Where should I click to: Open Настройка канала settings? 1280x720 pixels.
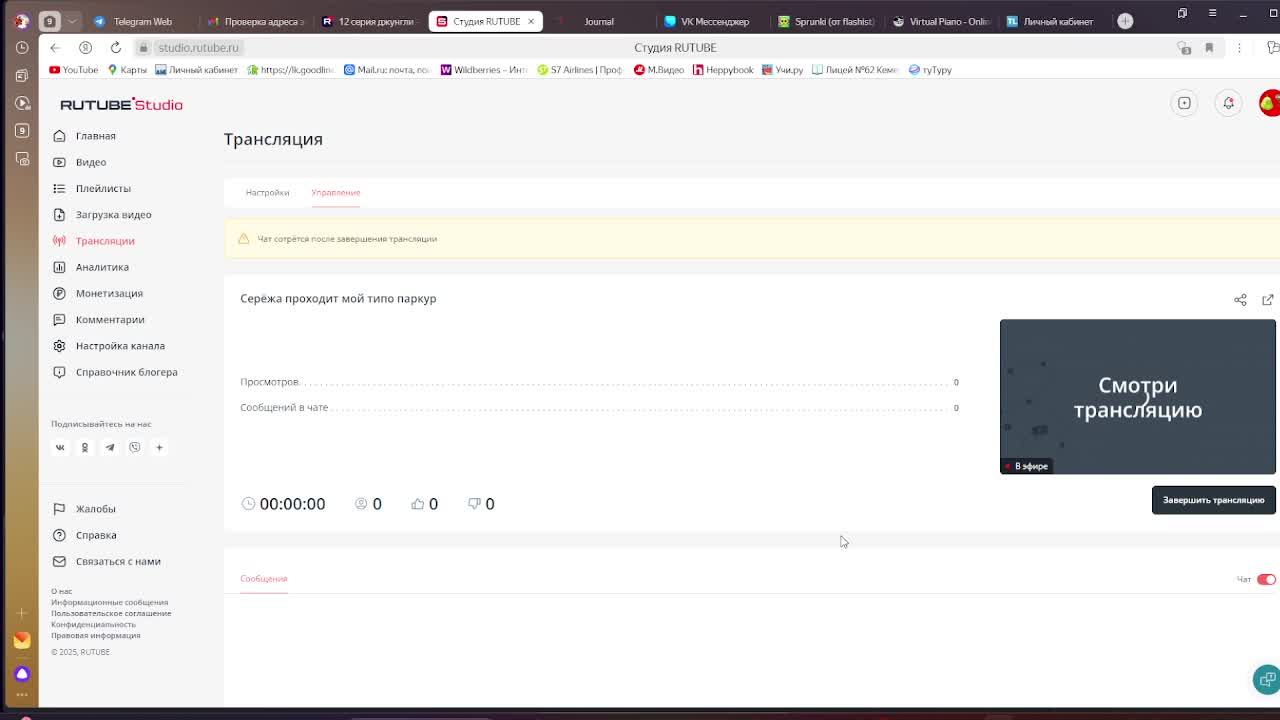[x=120, y=346]
